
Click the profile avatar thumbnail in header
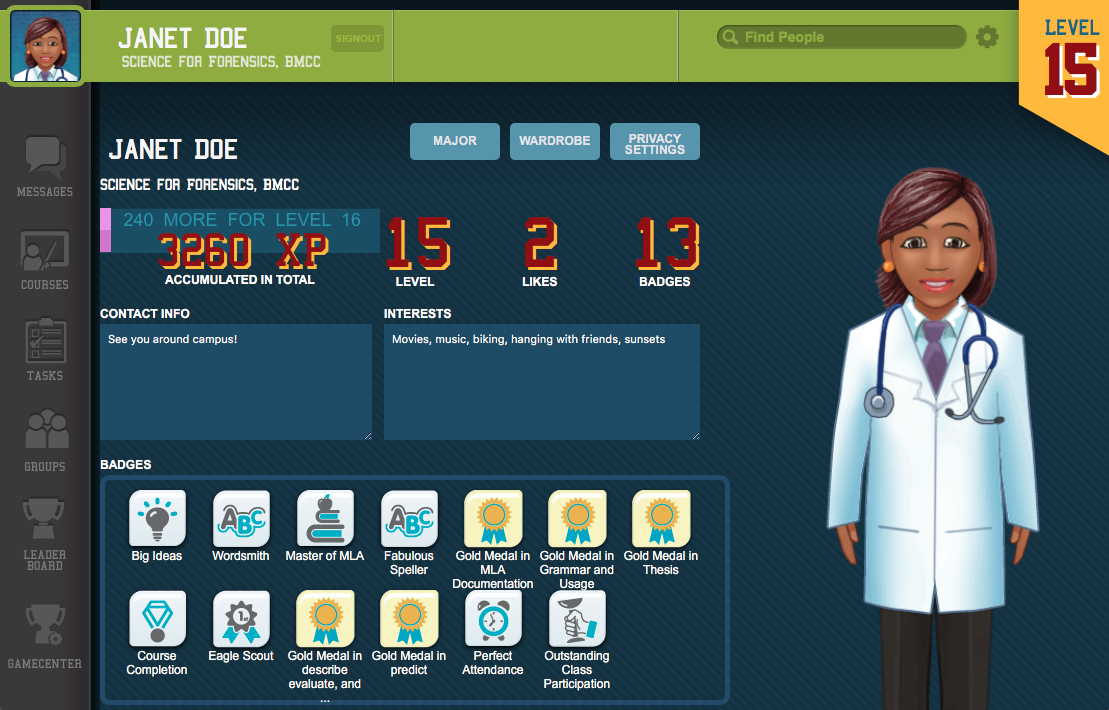46,46
